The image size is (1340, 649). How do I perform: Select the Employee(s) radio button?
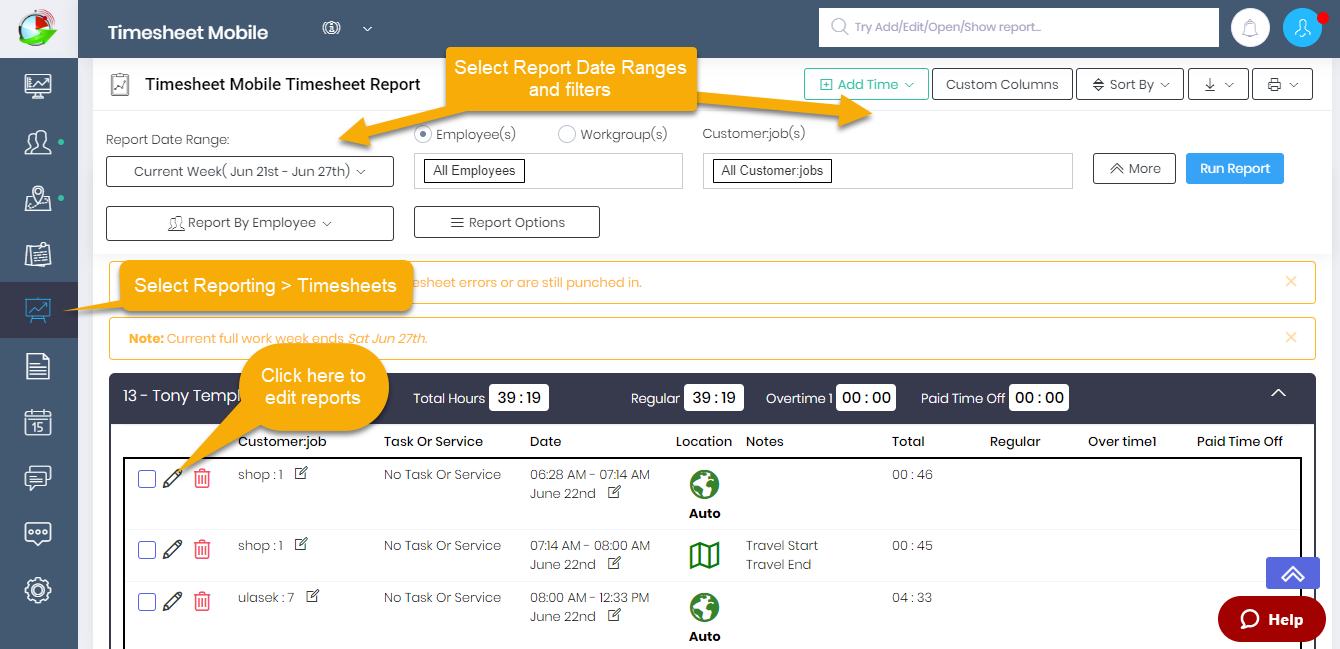point(423,134)
